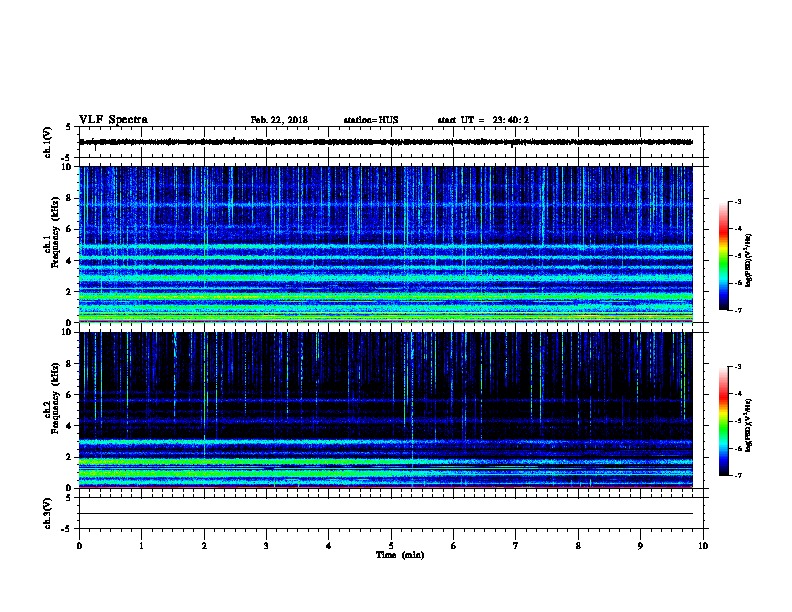Click the "VLF Spectra" plot title

click(113, 120)
